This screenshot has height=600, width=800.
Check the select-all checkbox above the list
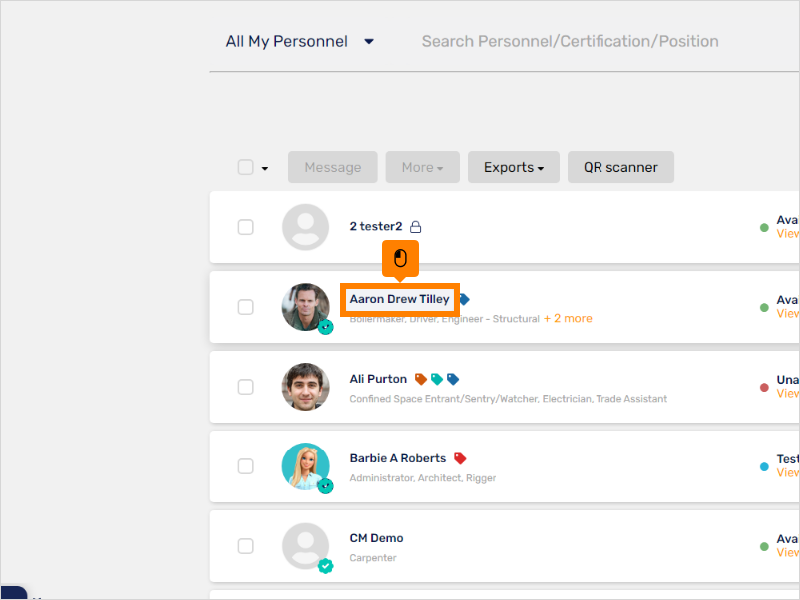(x=245, y=167)
